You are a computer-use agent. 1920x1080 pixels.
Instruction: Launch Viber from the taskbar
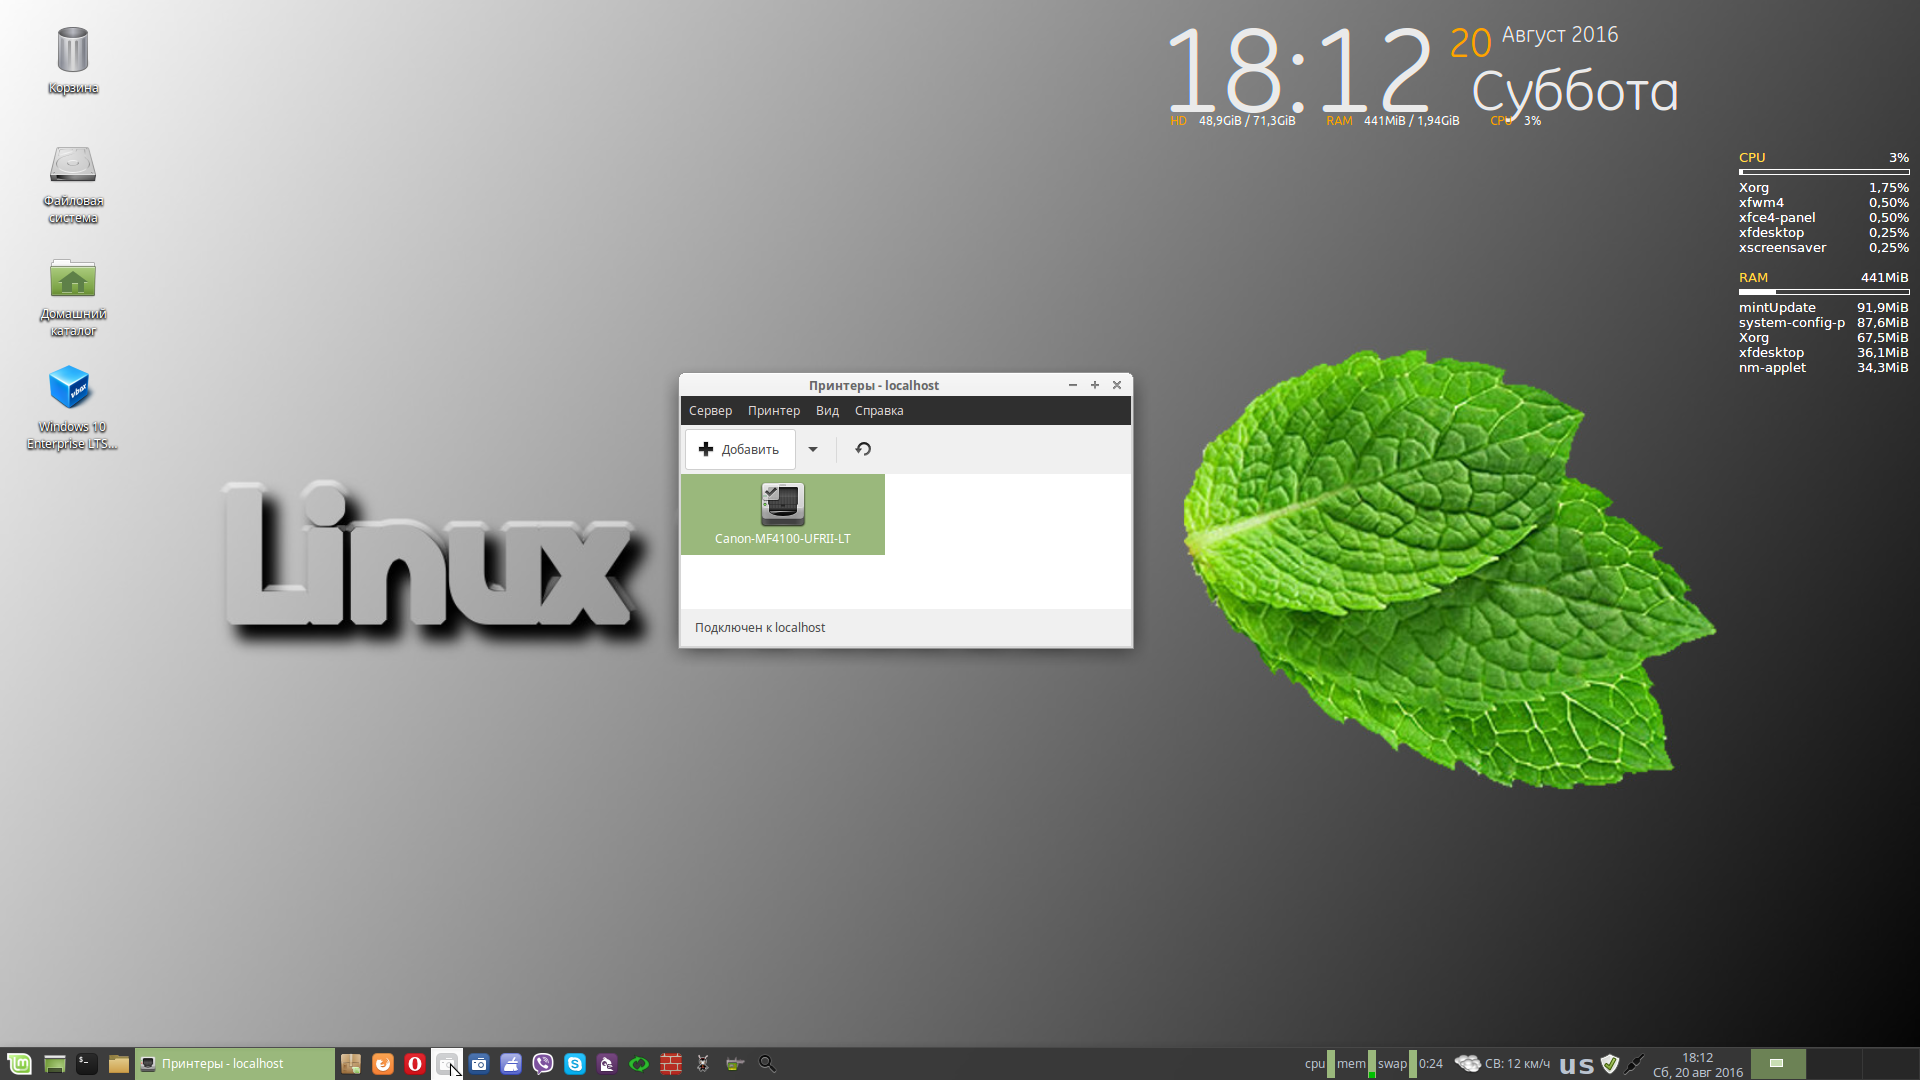click(x=543, y=1064)
